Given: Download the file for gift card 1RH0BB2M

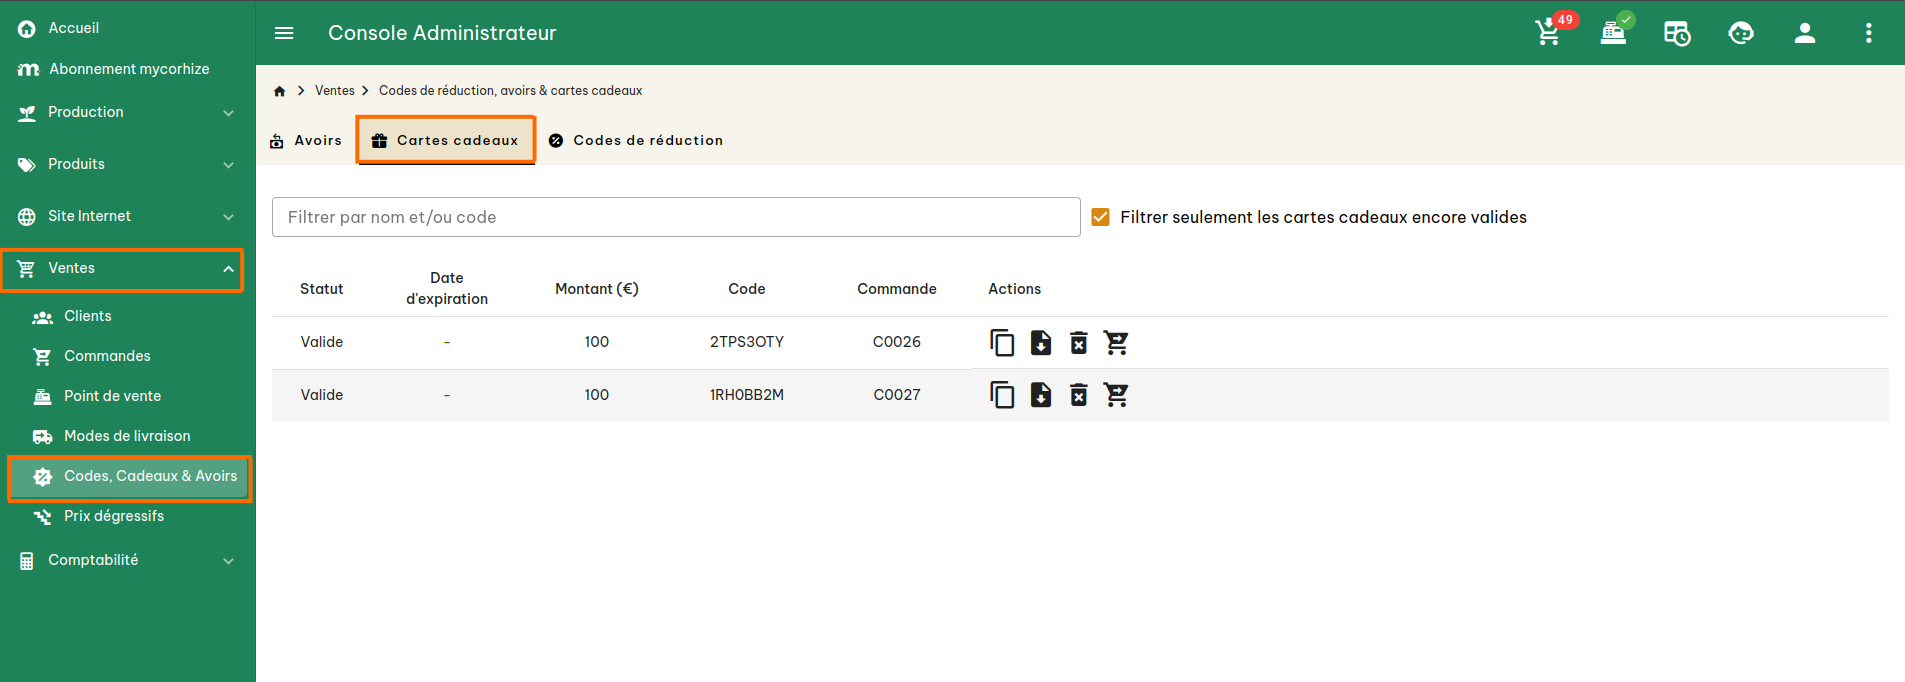Looking at the screenshot, I should point(1041,395).
